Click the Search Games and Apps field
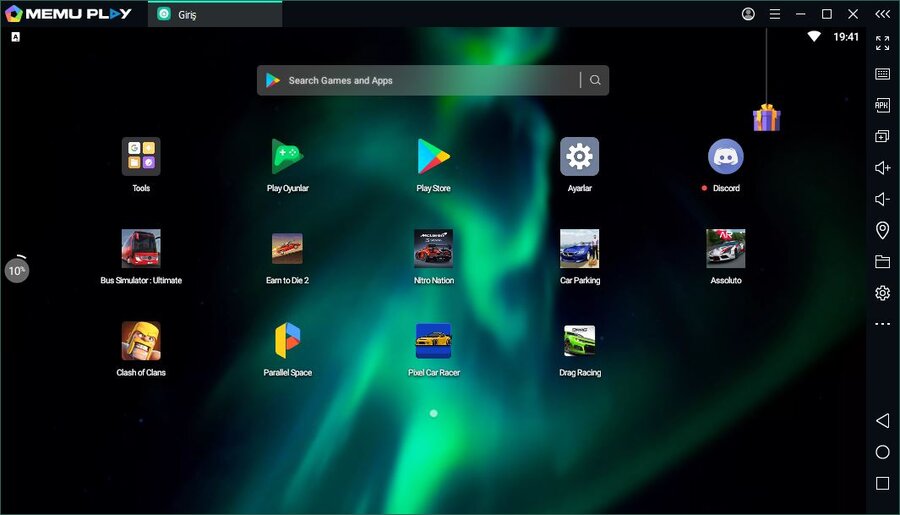The height and width of the screenshot is (515, 900). click(433, 80)
